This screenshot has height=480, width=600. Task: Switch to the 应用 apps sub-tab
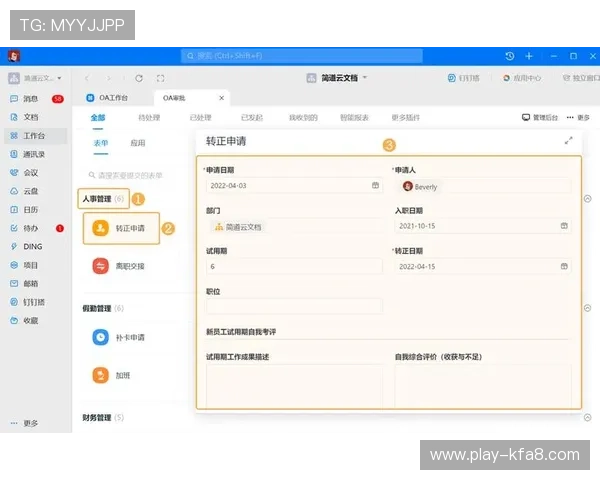coord(138,143)
